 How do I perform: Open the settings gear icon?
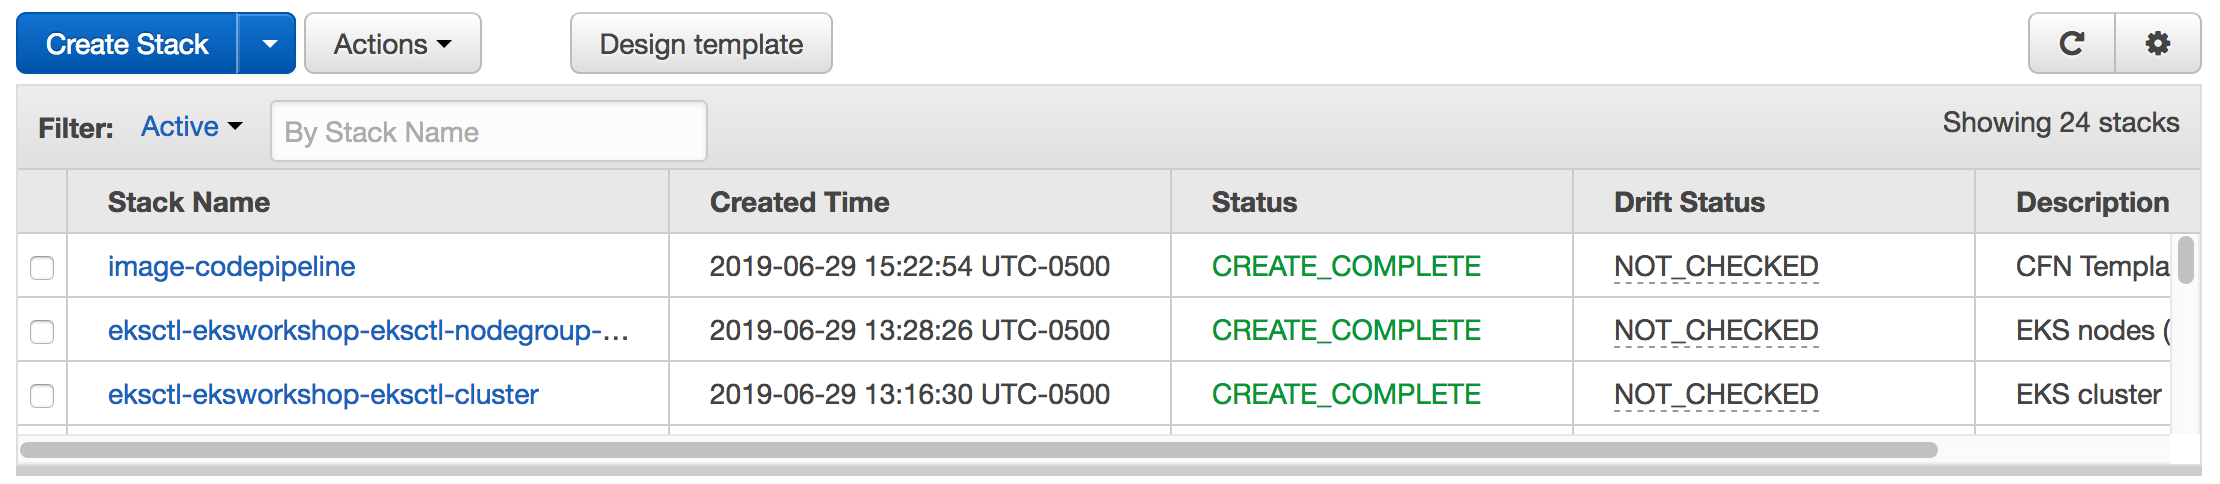coord(2158,44)
